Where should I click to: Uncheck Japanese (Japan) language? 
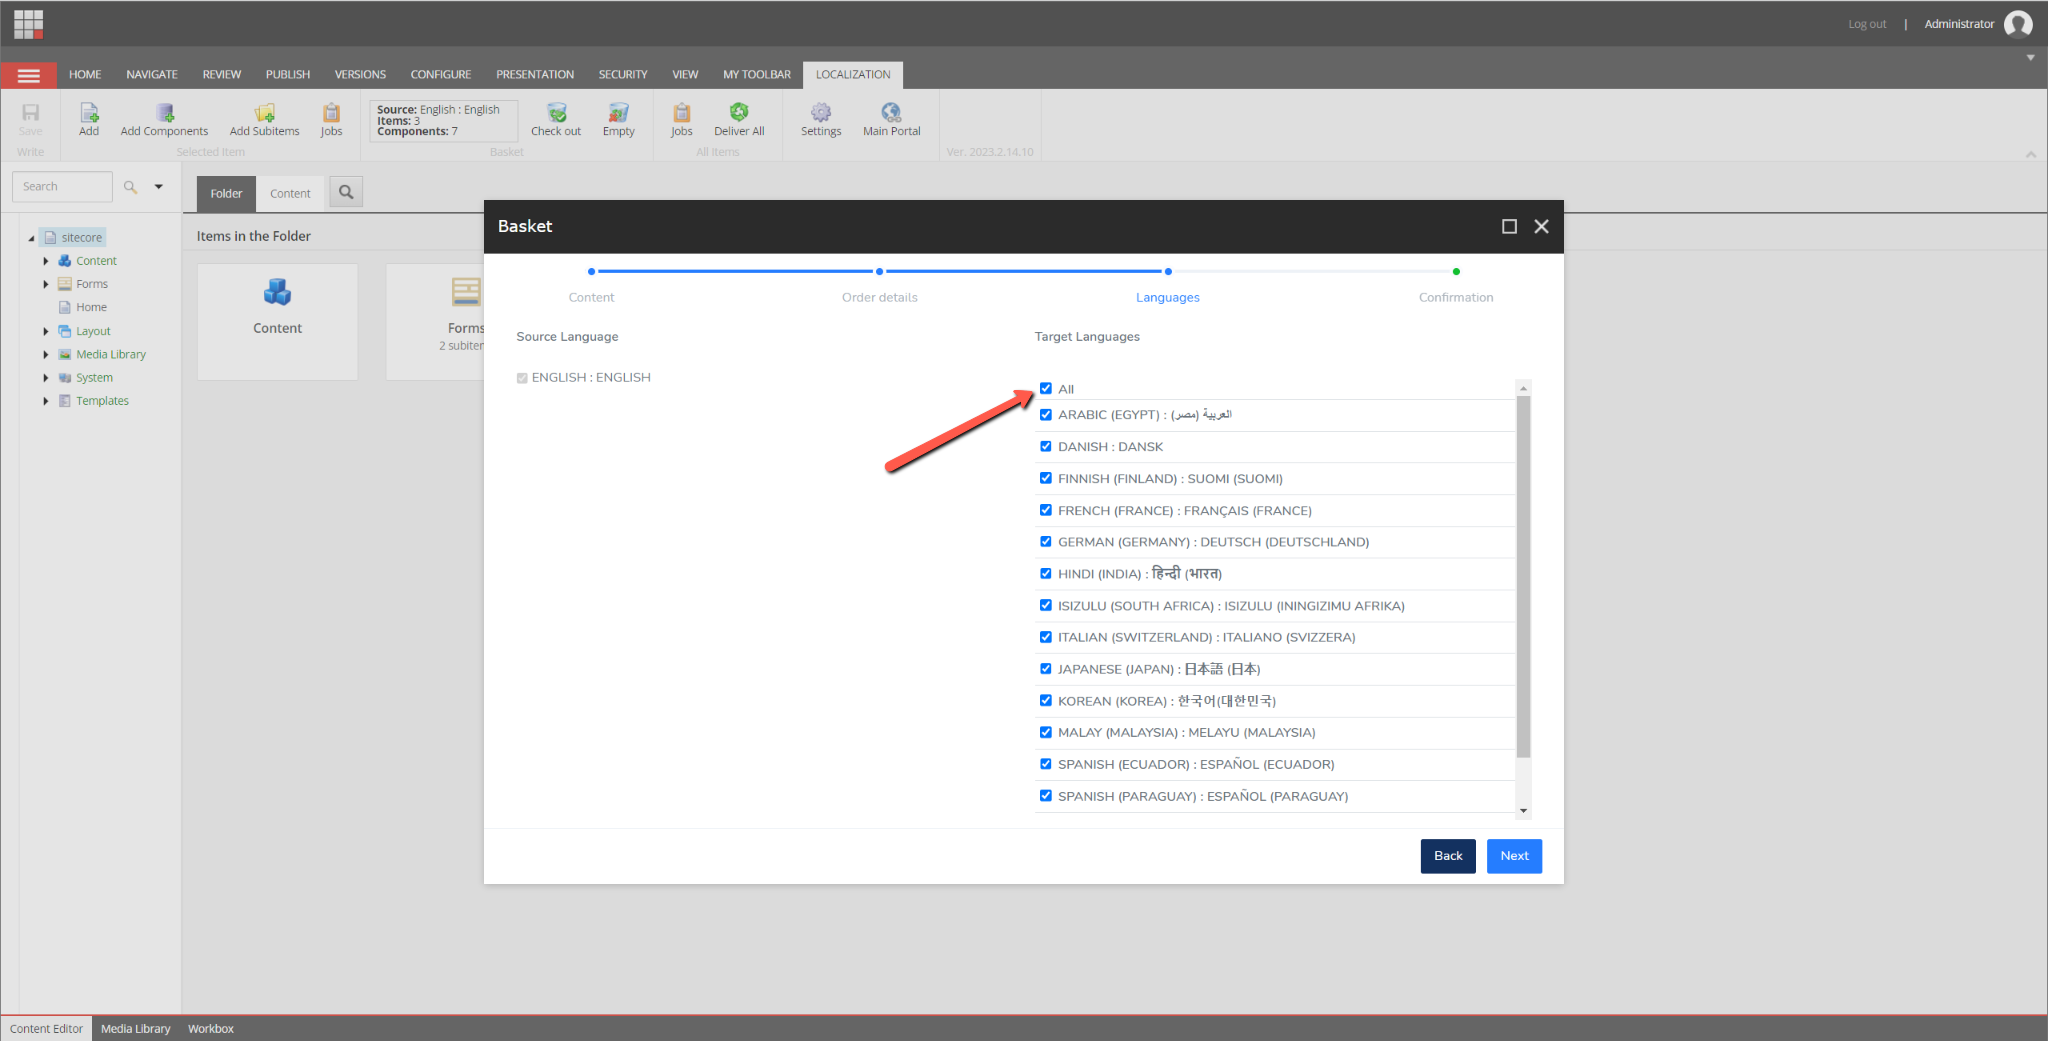pyautogui.click(x=1046, y=668)
